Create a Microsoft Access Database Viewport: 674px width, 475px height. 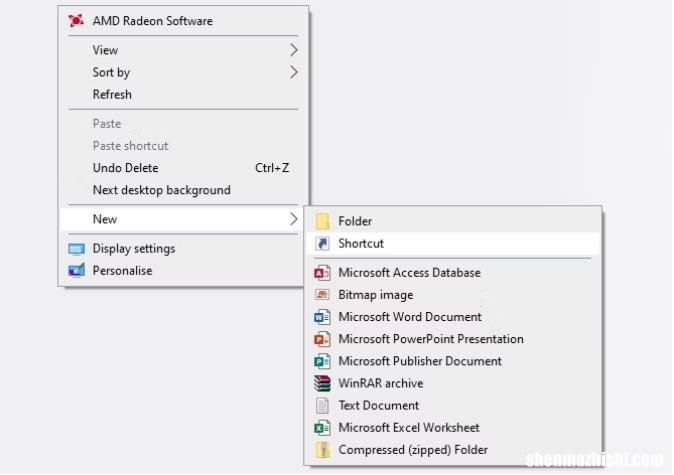(x=453, y=273)
